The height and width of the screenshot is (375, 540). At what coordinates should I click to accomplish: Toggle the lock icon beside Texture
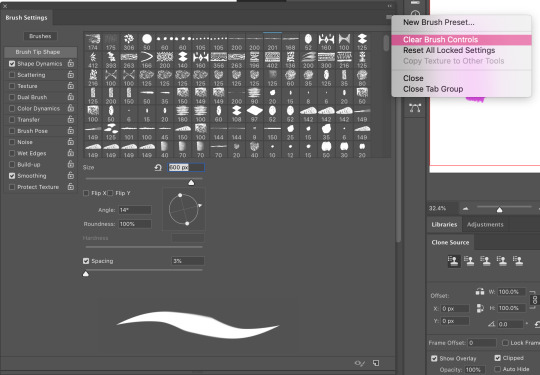tap(71, 85)
